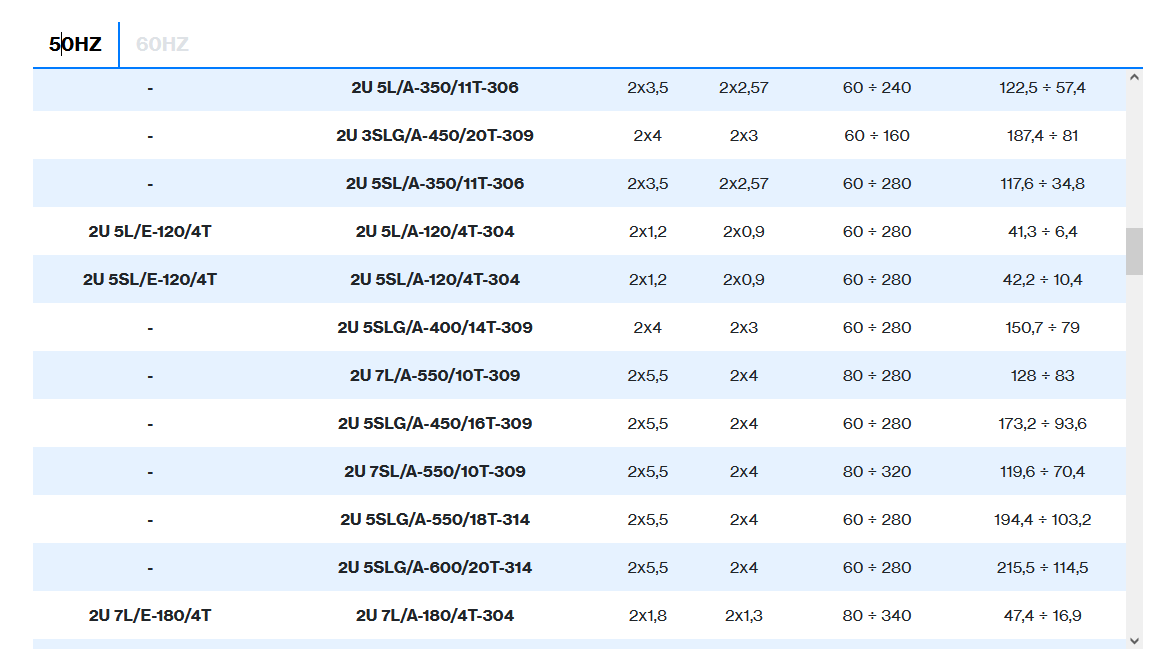Viewport: 1175px width, 670px height.
Task: Switch to the 50HZ tab
Action: click(75, 44)
